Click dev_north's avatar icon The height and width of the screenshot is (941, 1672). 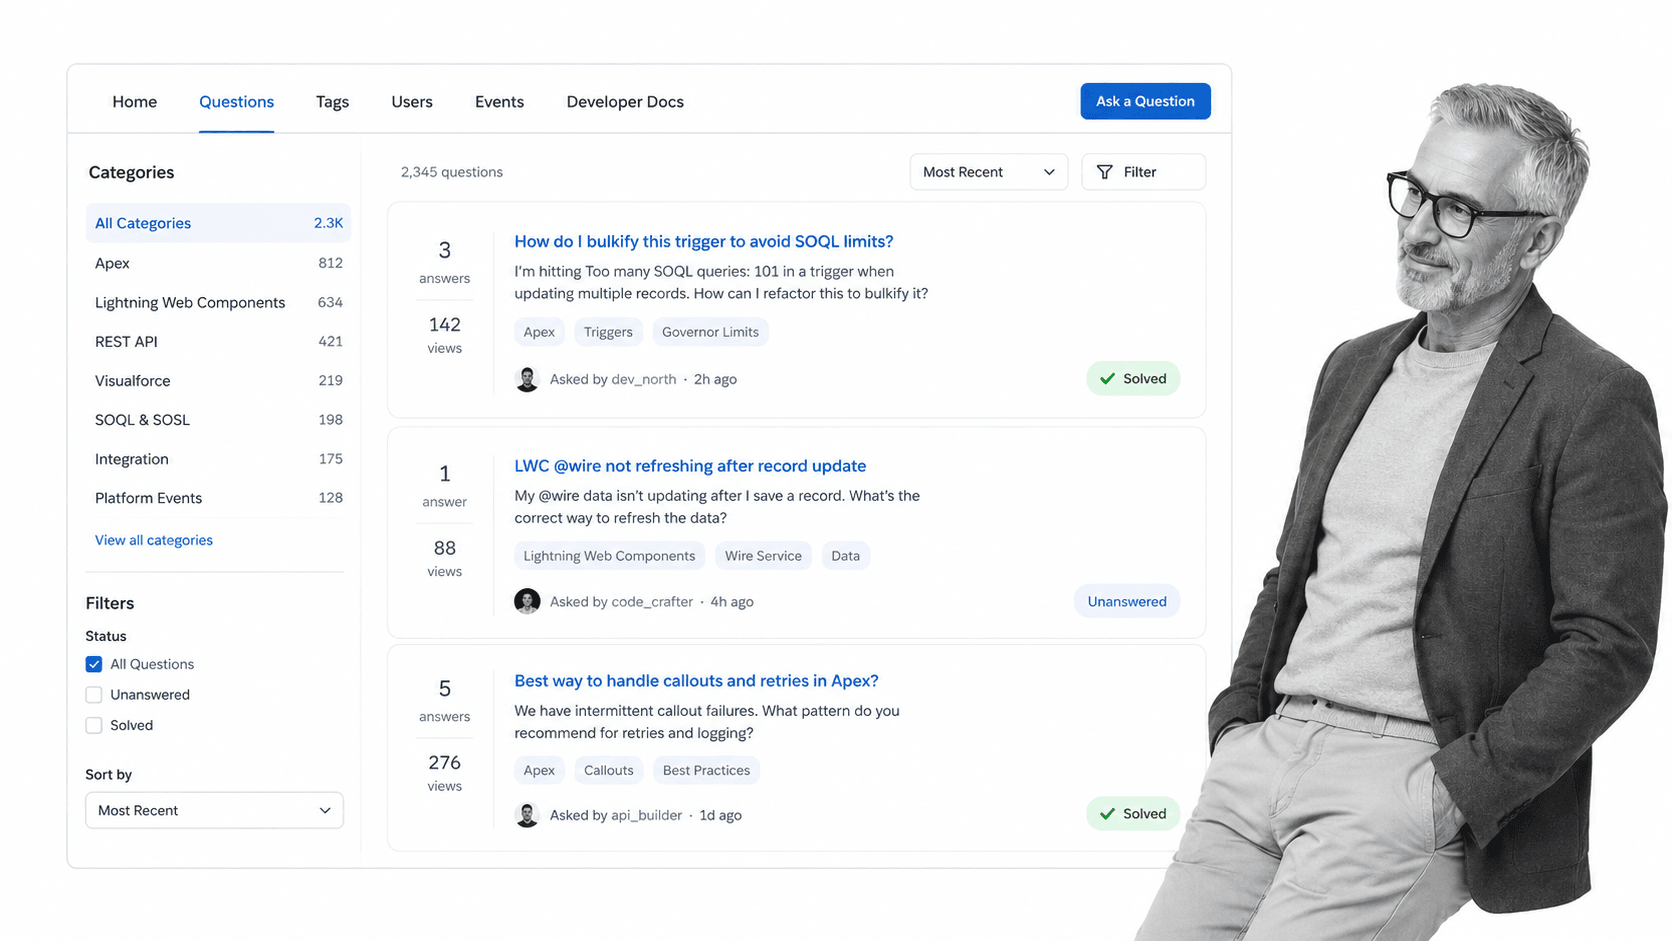pyautogui.click(x=527, y=379)
